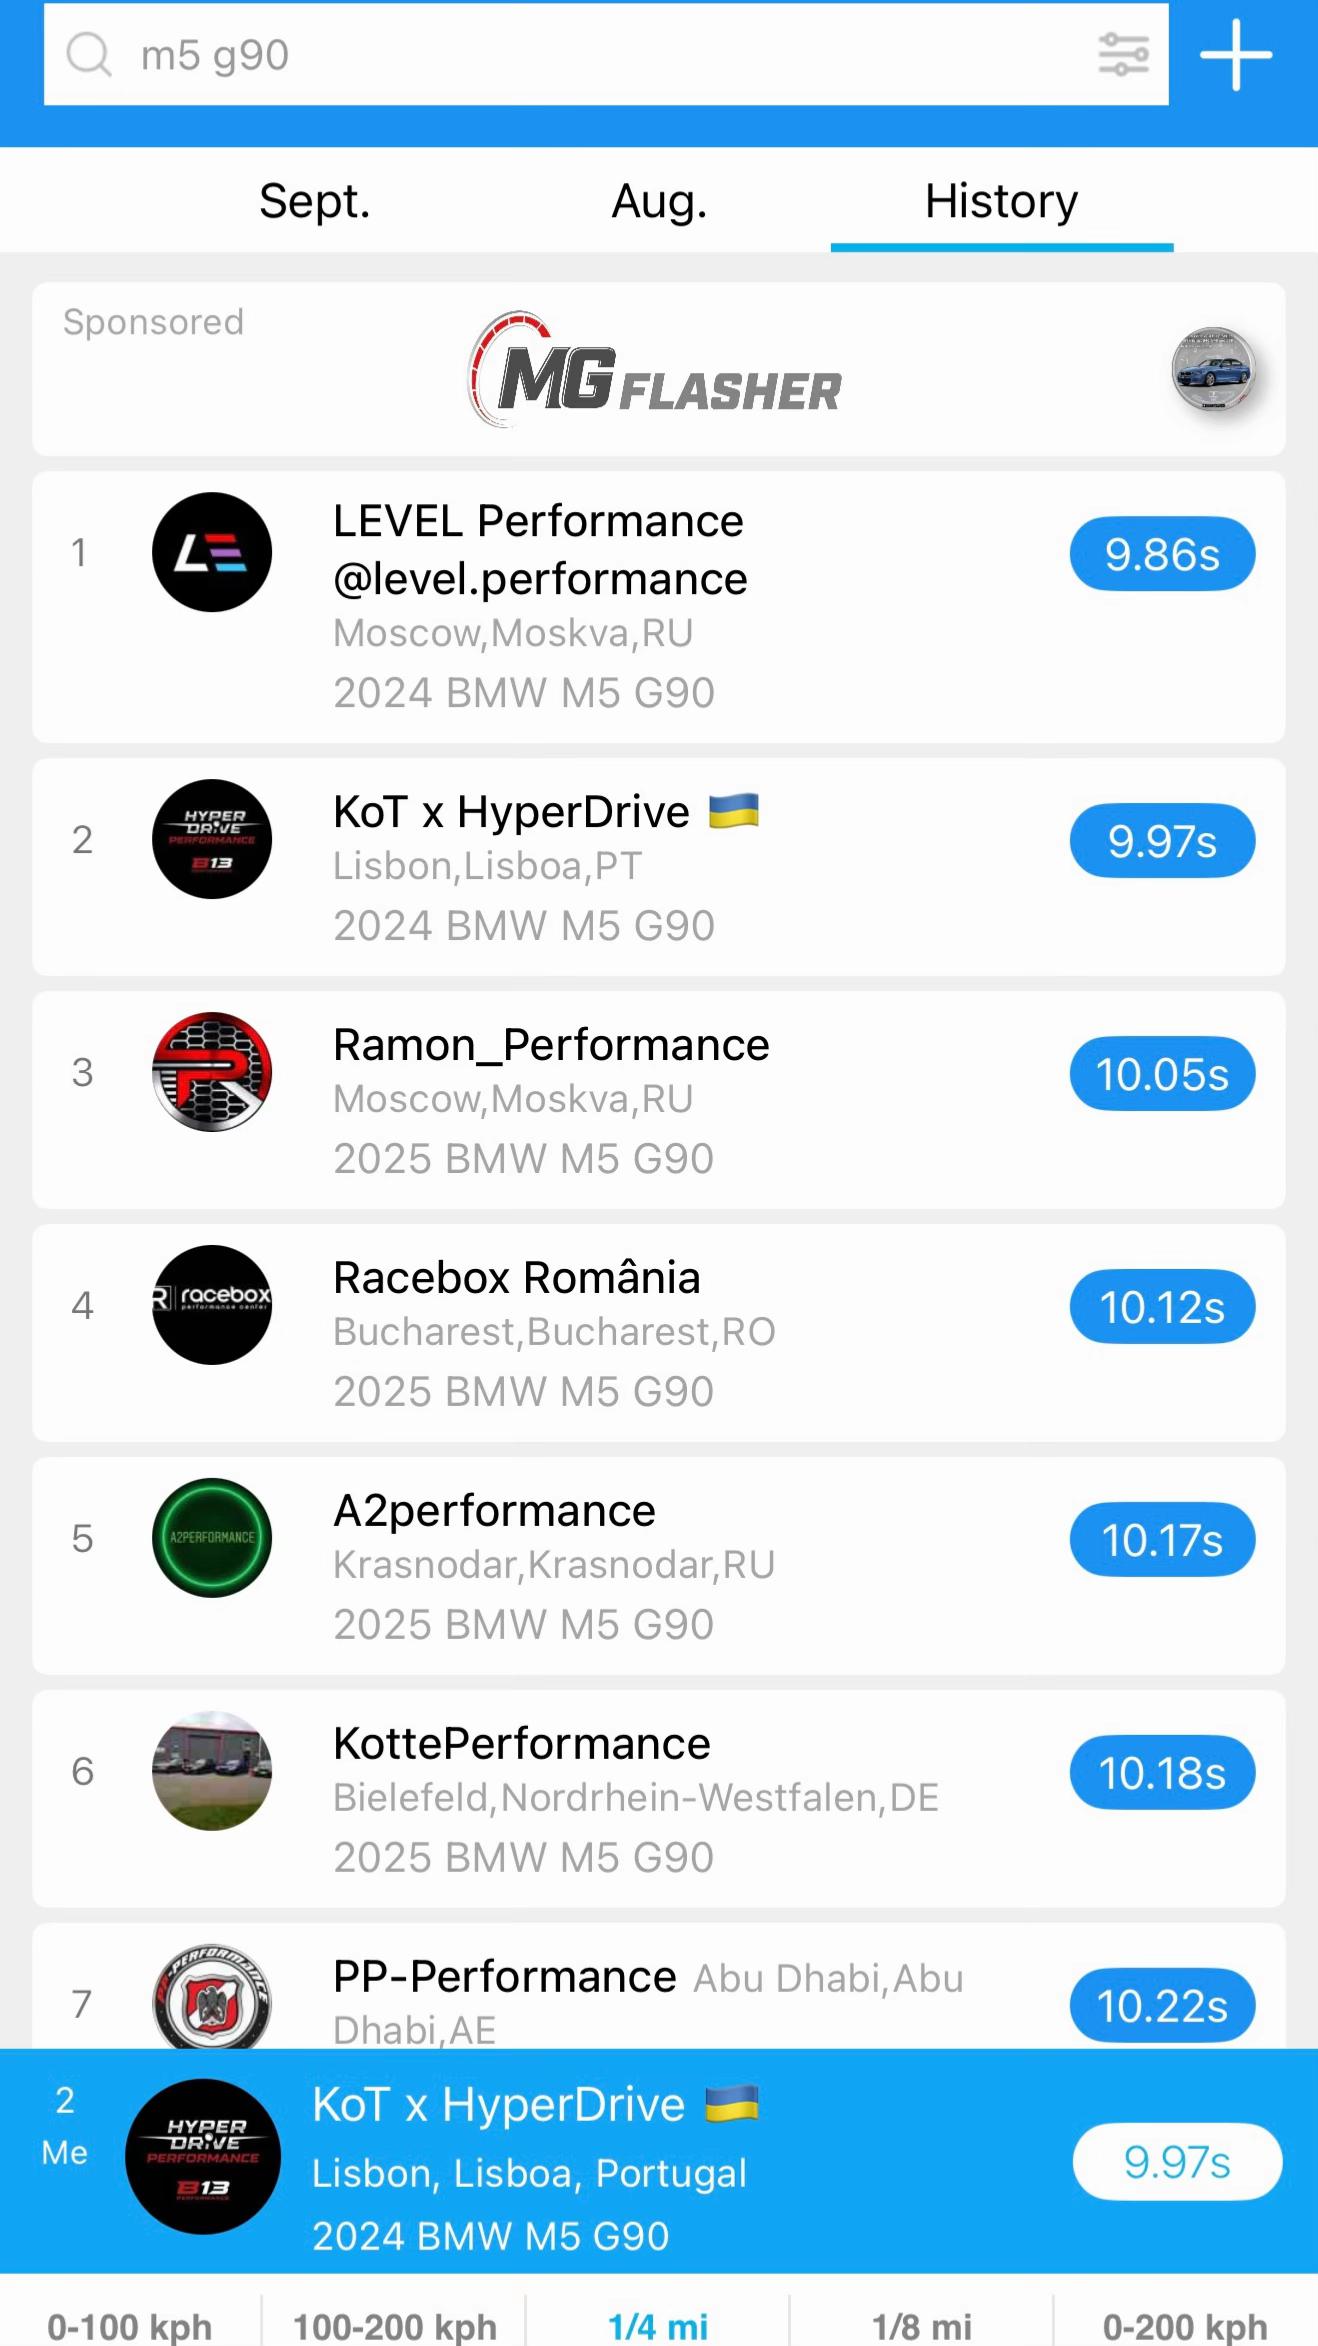Open the sponsor car thumbnail
The image size is (1318, 2346).
[1213, 369]
